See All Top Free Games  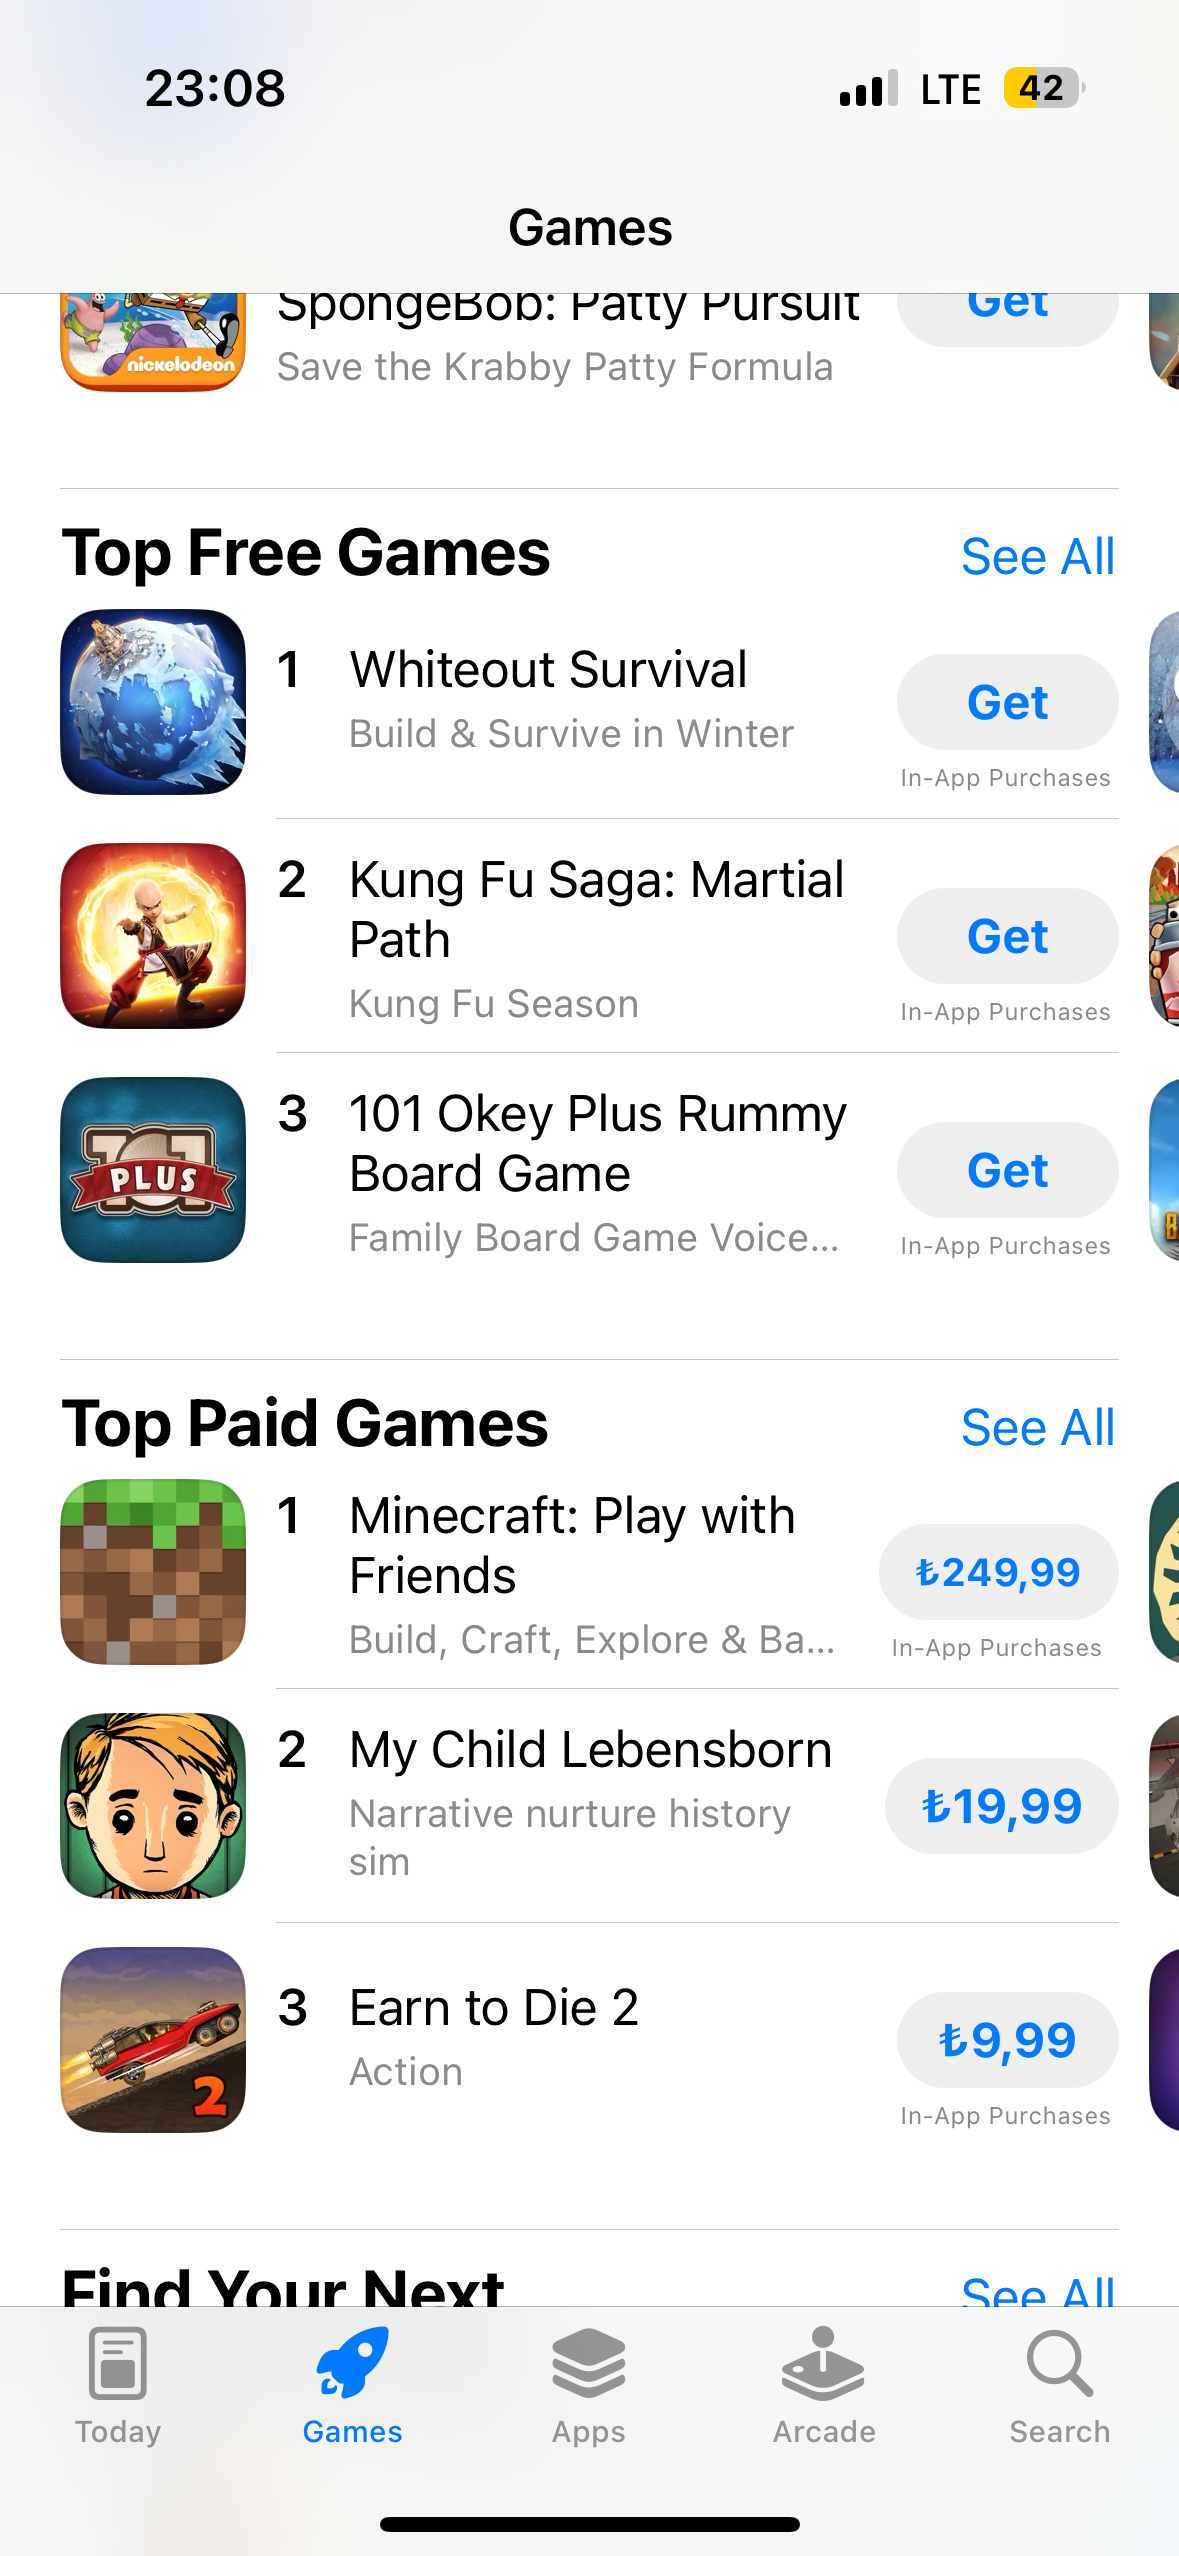pyautogui.click(x=1037, y=557)
